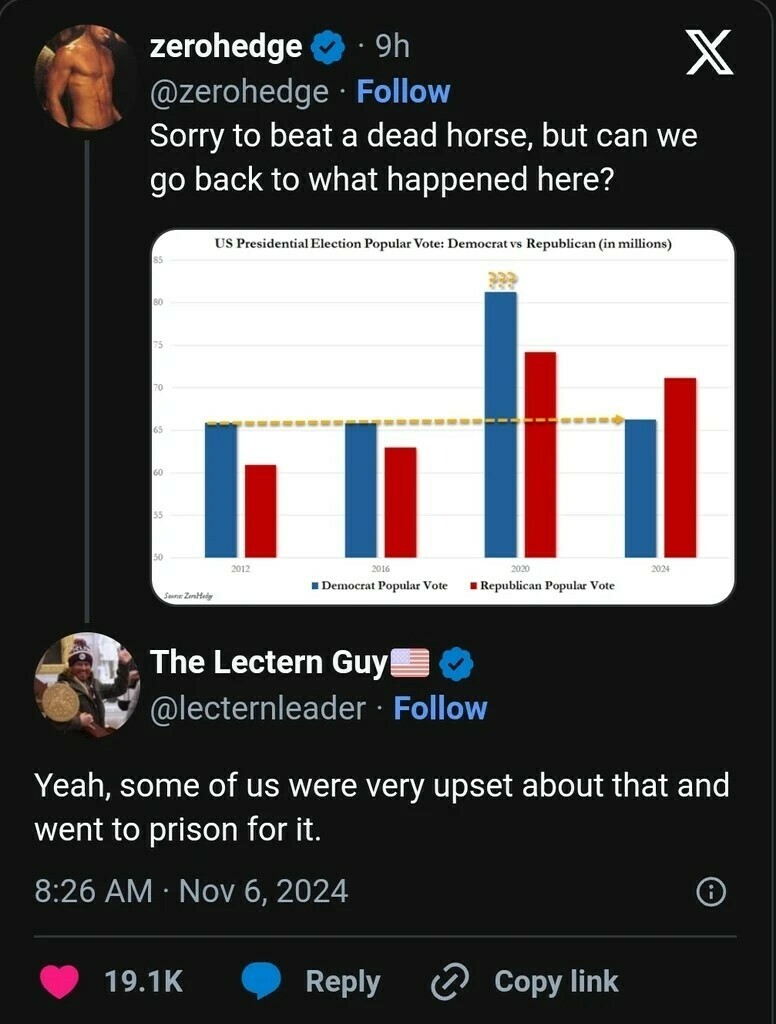Click the X logo icon
This screenshot has width=776, height=1024.
click(x=710, y=52)
